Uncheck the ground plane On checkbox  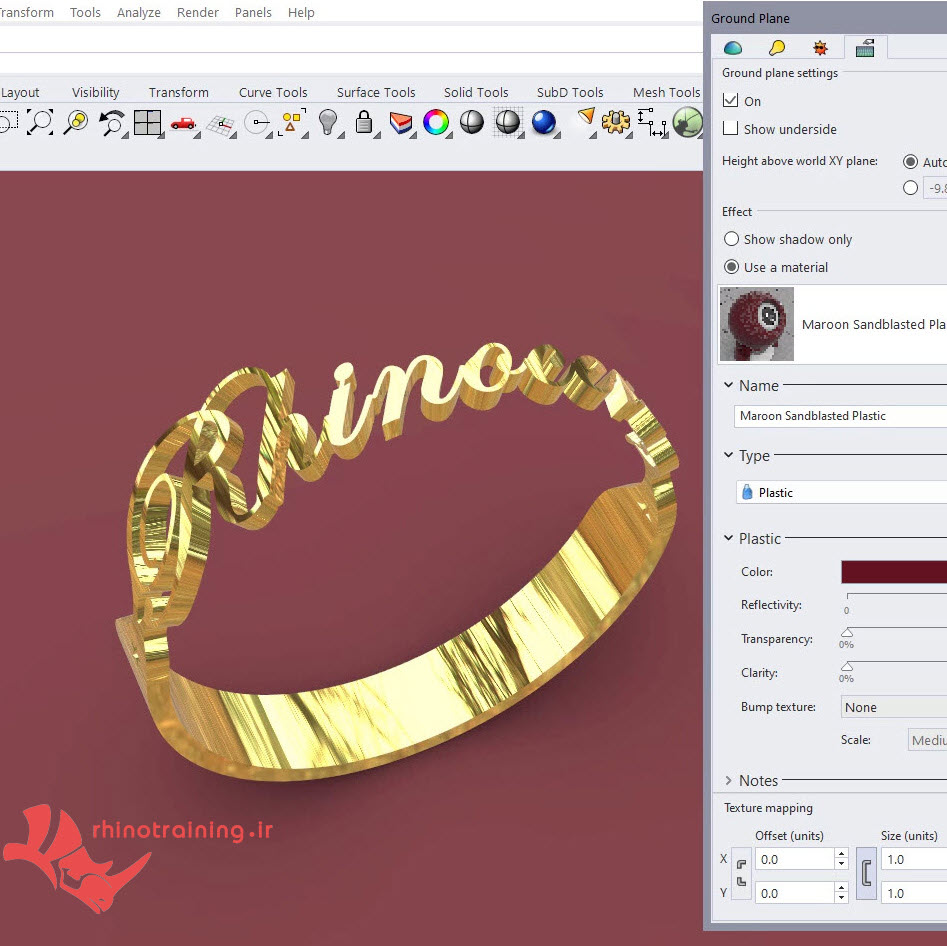tap(731, 101)
